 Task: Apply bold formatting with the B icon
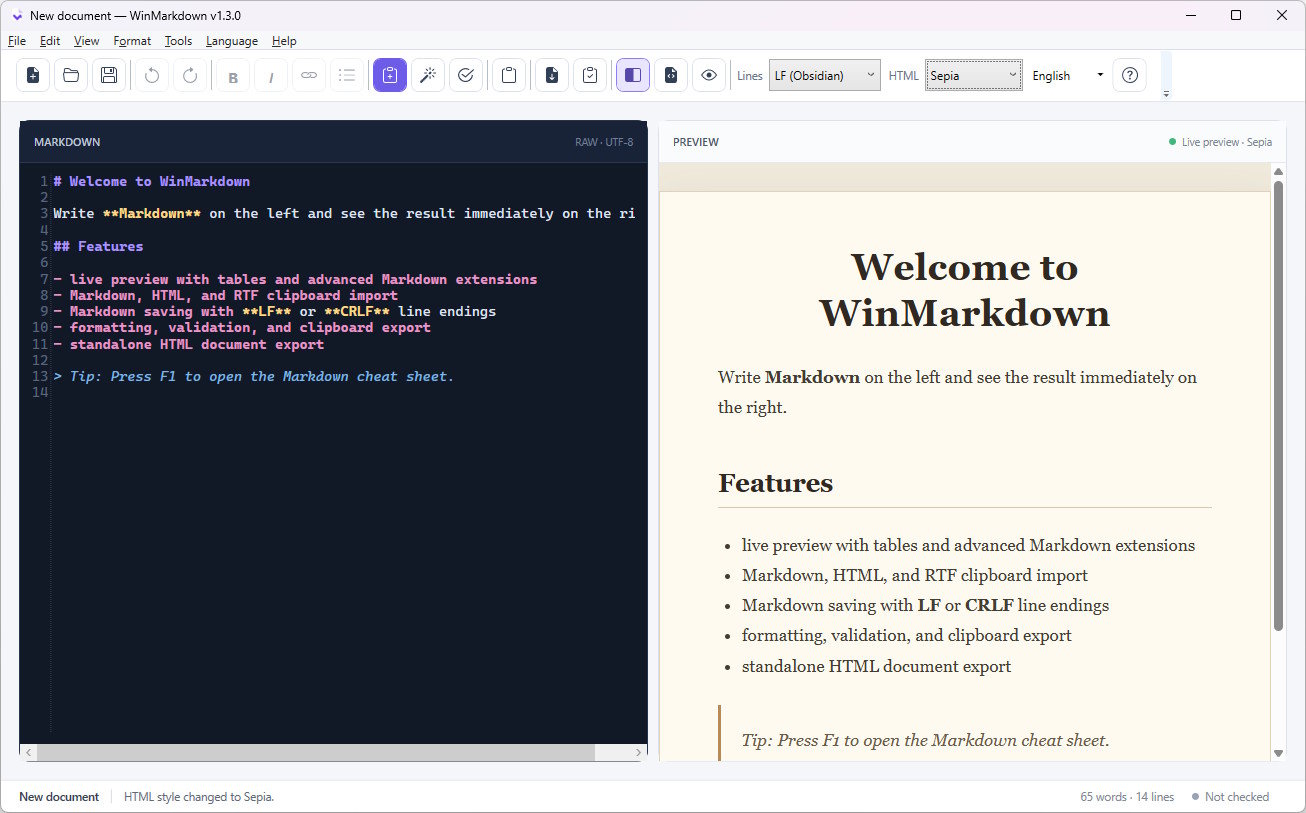(x=233, y=75)
